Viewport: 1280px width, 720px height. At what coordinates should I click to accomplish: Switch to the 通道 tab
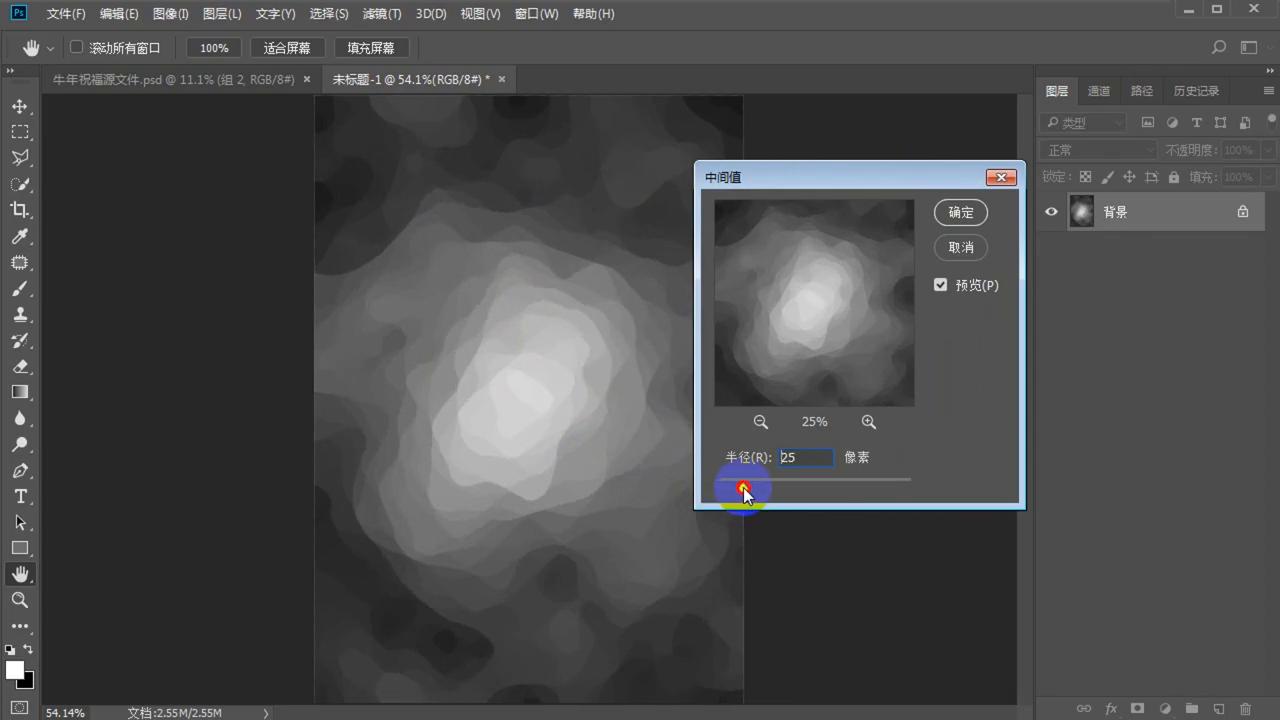1098,91
